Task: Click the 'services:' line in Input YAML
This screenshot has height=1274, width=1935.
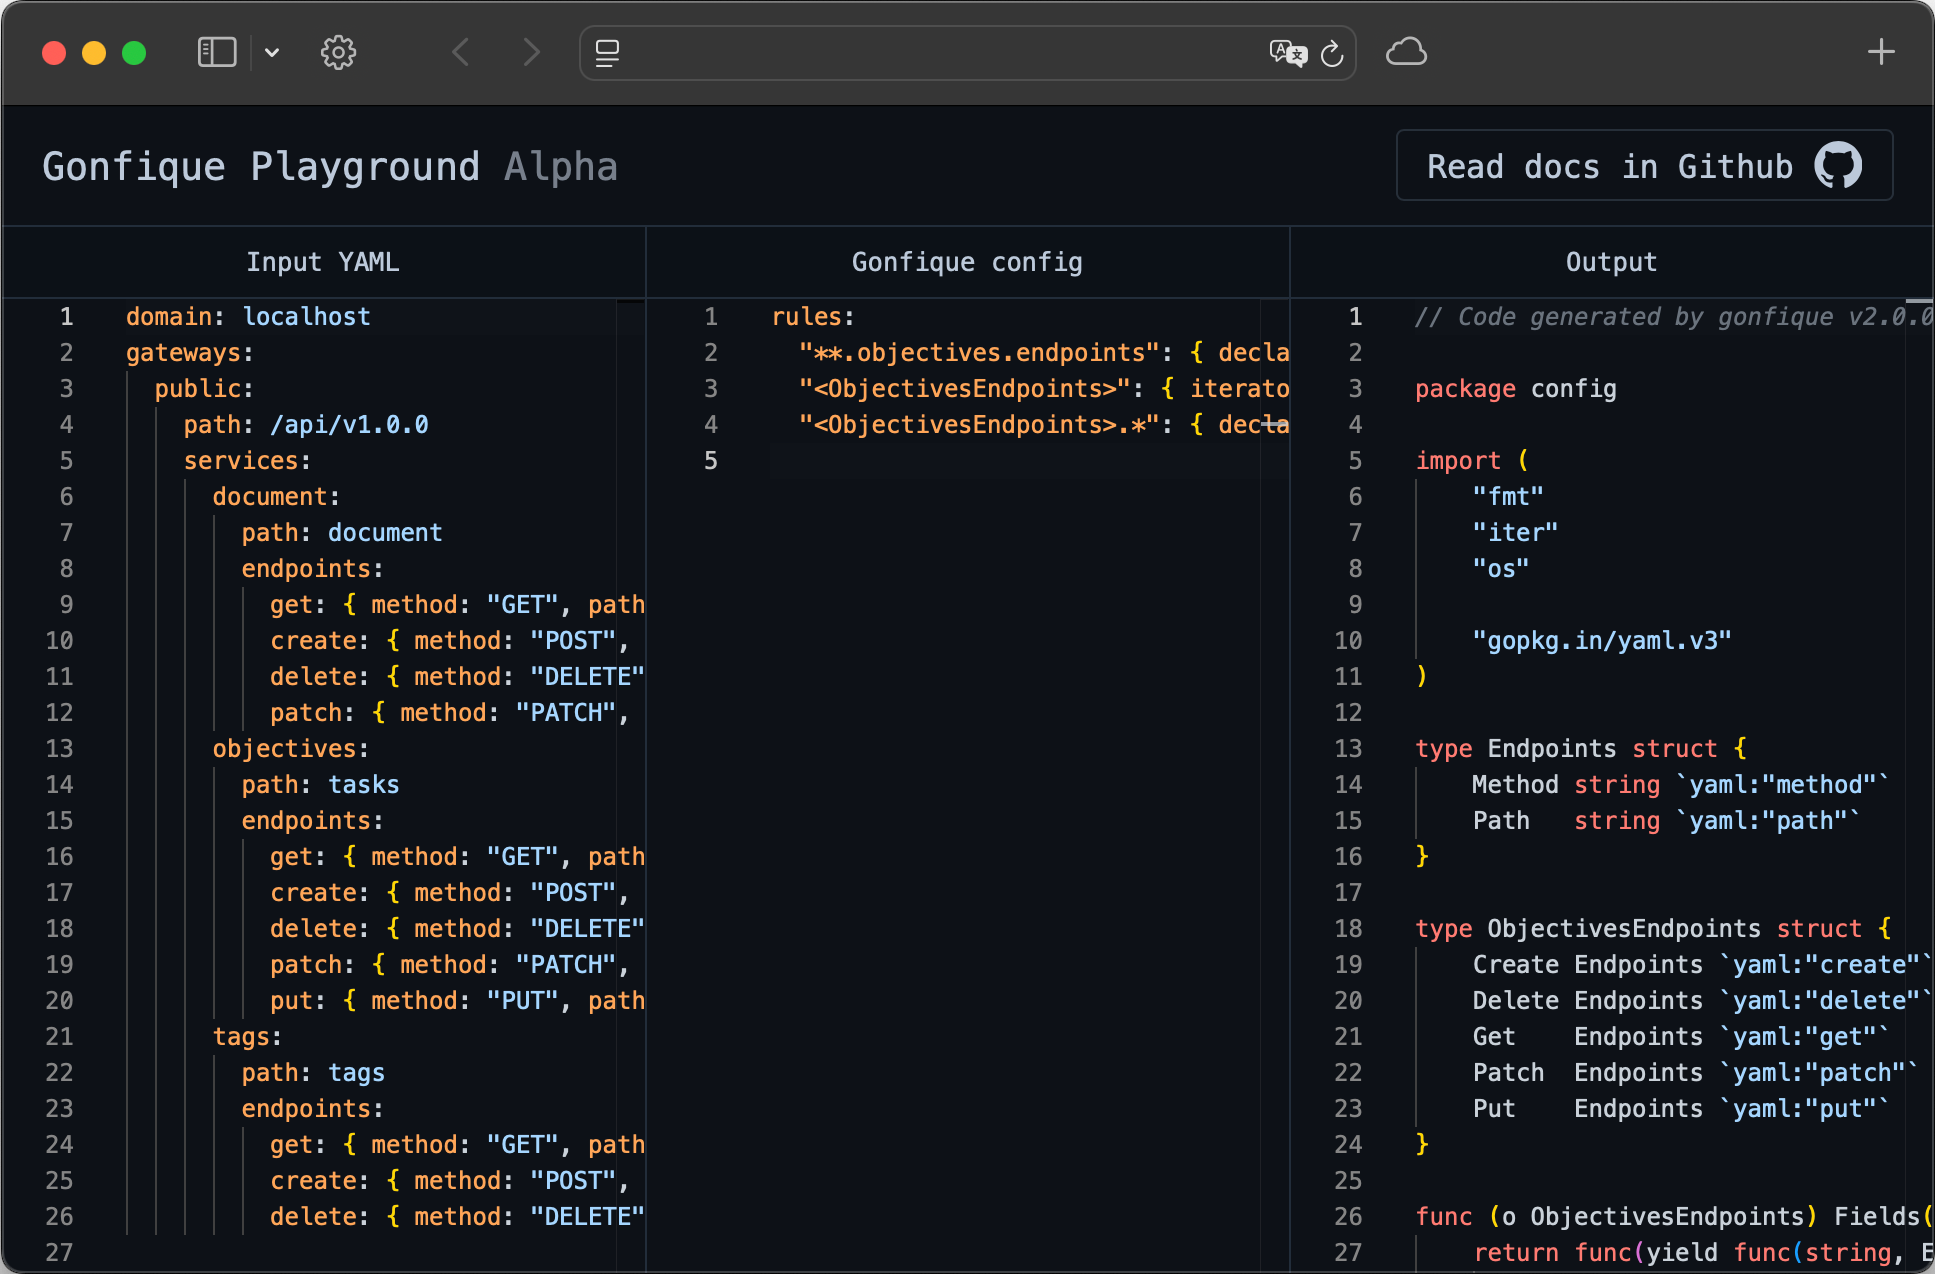Action: [247, 460]
